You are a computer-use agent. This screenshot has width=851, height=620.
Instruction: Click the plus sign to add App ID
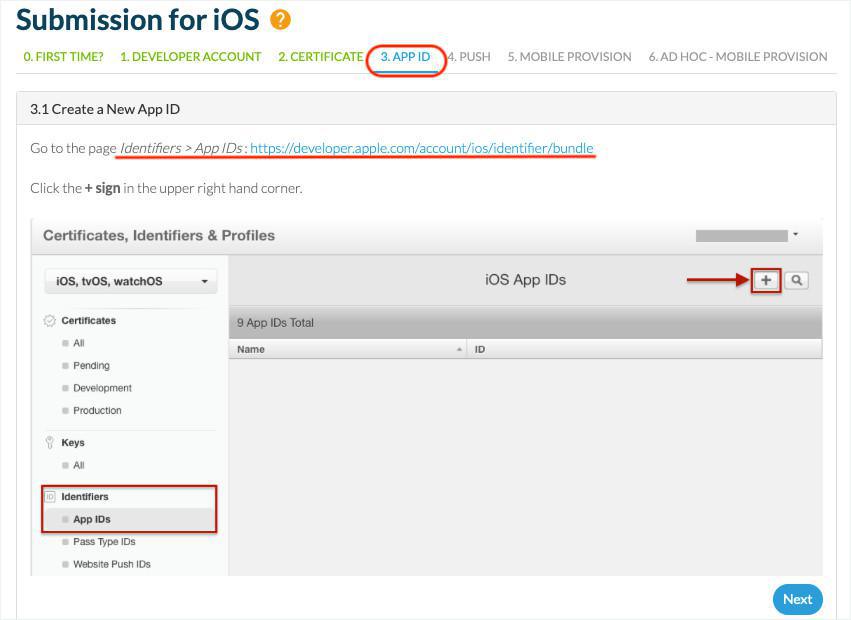point(766,281)
